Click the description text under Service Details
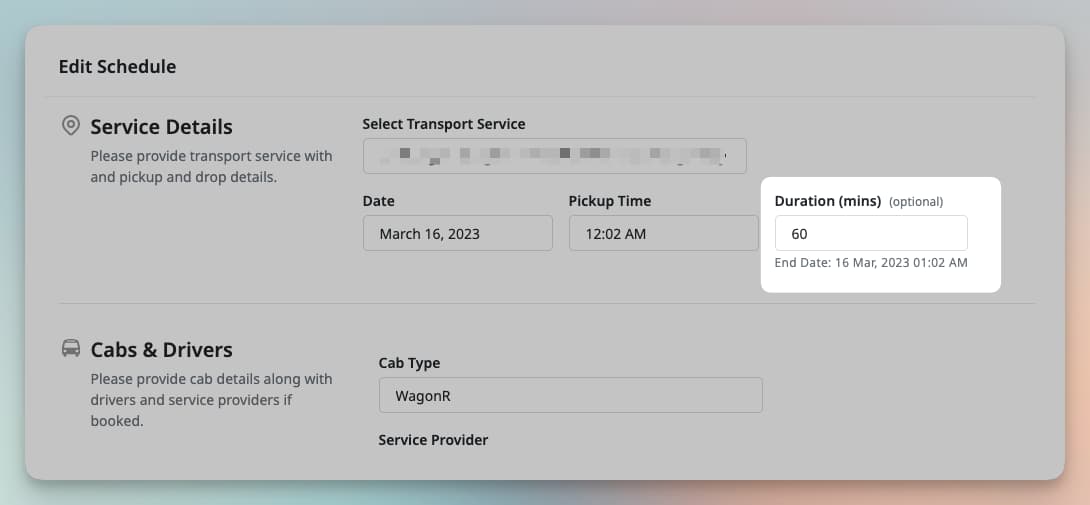The height and width of the screenshot is (505, 1090). 211,166
